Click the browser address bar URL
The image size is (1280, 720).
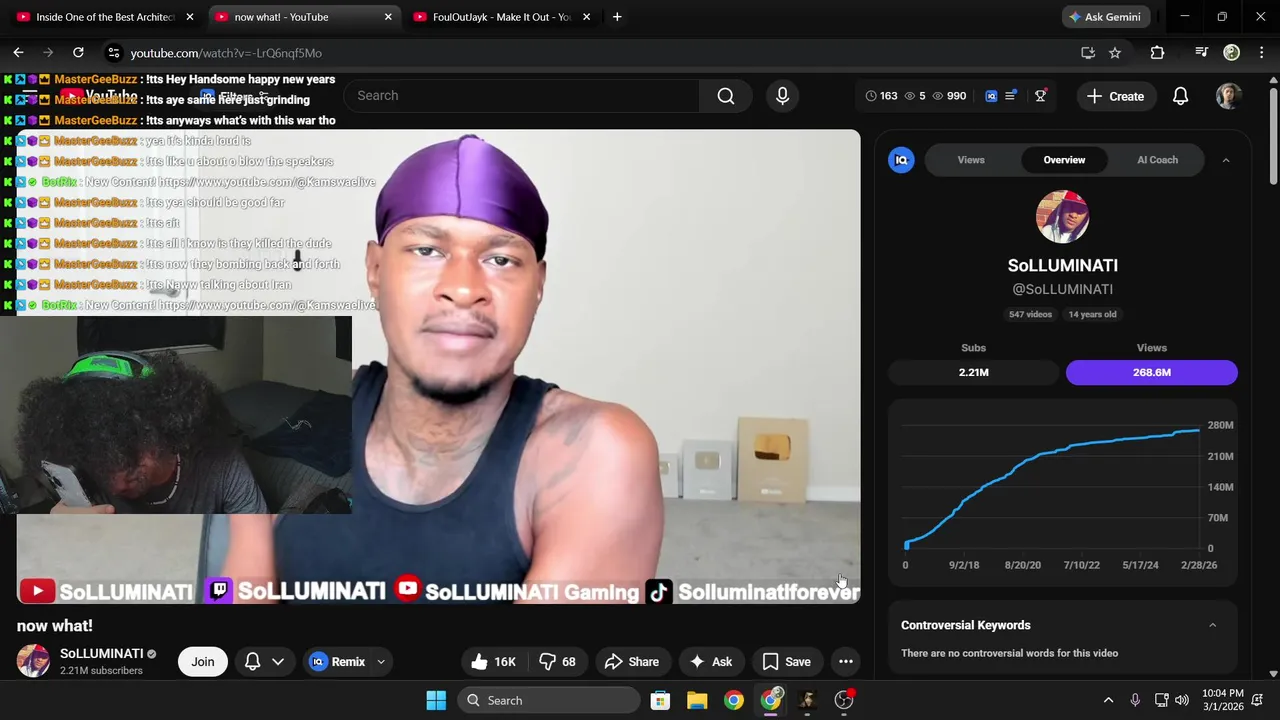[226, 53]
